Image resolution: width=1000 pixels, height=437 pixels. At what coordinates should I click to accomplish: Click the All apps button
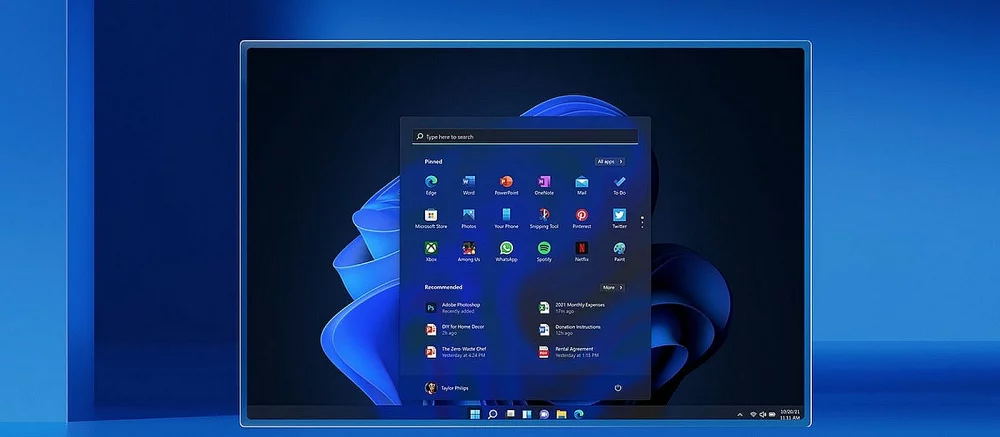pos(610,161)
